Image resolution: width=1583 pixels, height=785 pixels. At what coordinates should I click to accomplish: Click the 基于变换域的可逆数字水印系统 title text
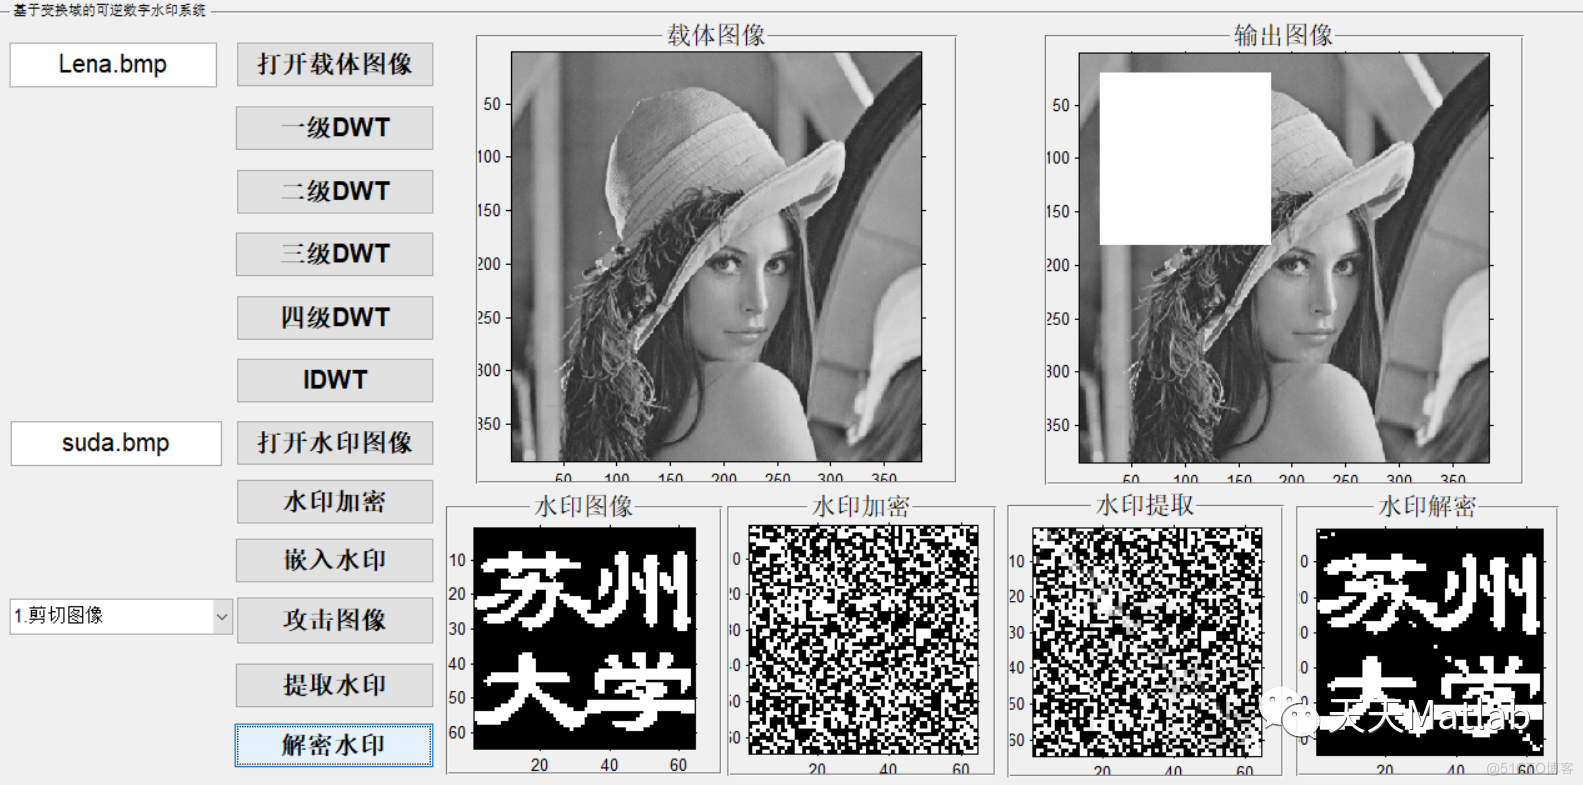click(x=109, y=10)
